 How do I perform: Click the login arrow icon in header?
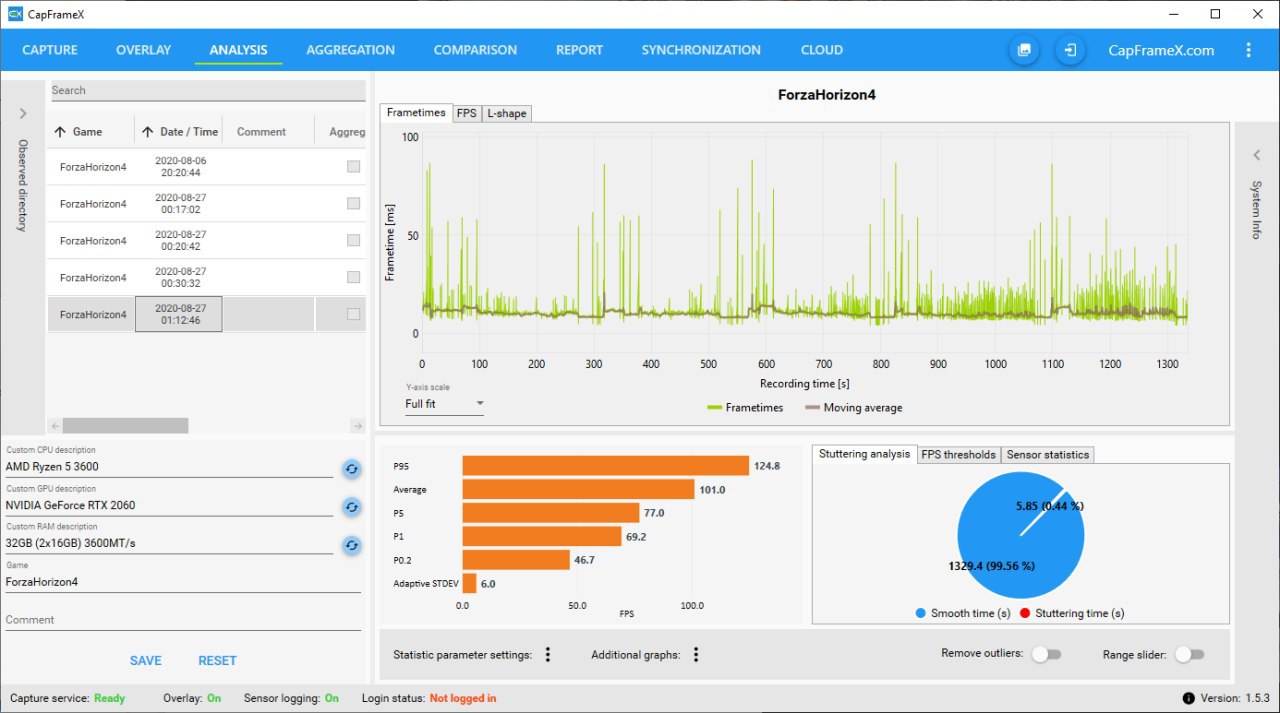(x=1070, y=50)
